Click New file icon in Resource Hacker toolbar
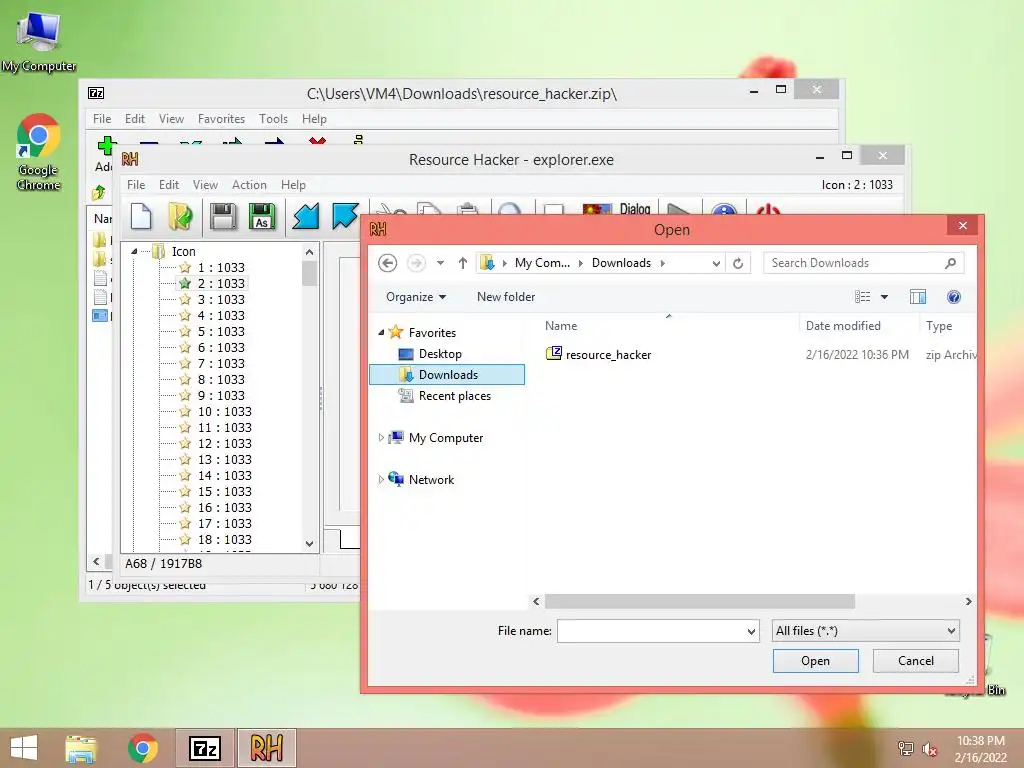 pos(141,216)
